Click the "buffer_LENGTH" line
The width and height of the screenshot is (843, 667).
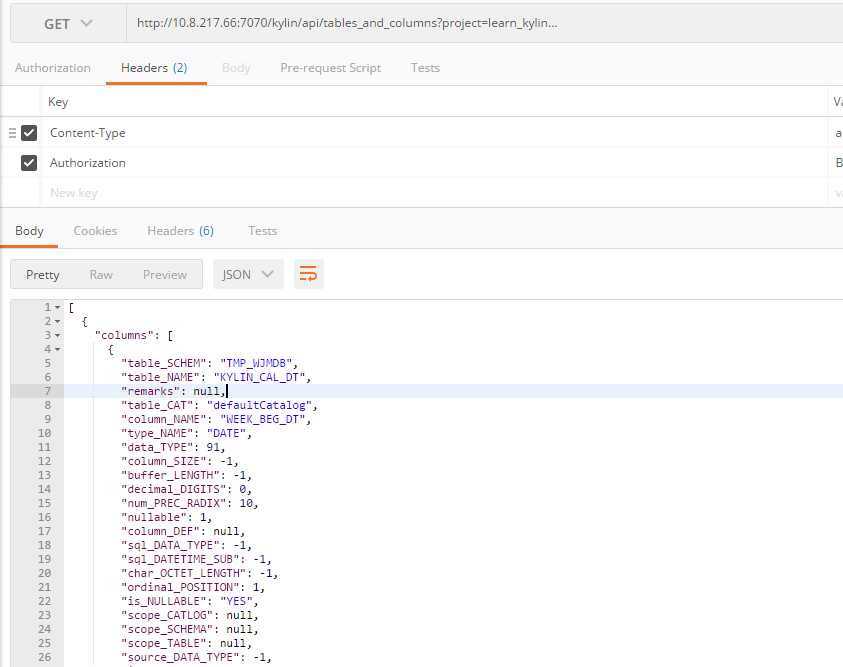[186, 475]
